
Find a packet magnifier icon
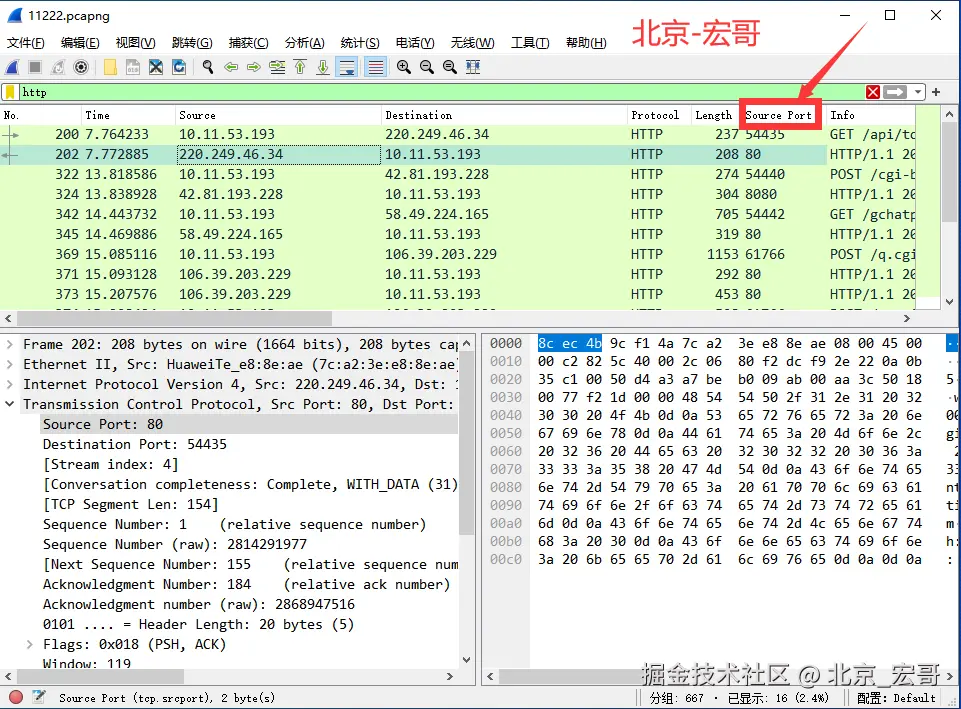(x=208, y=67)
